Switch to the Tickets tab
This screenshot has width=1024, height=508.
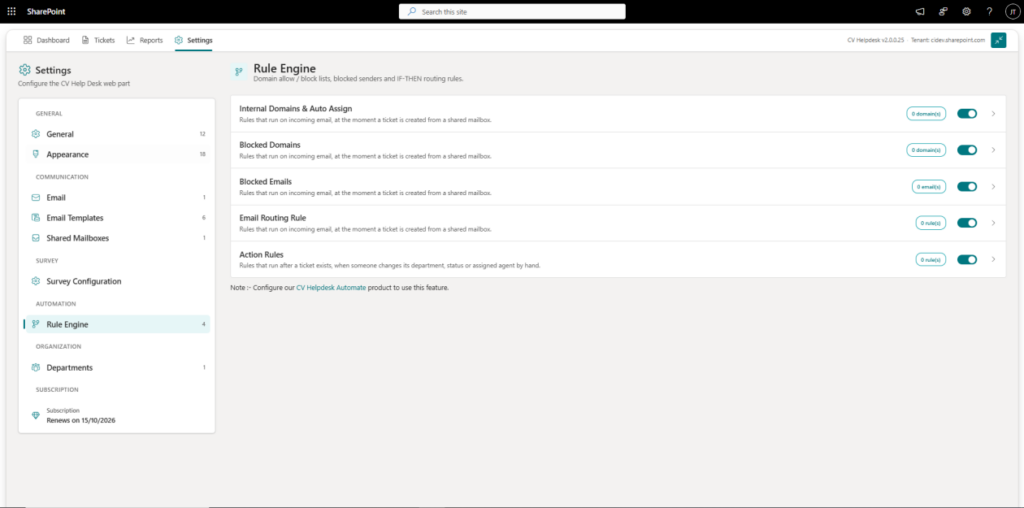click(98, 40)
